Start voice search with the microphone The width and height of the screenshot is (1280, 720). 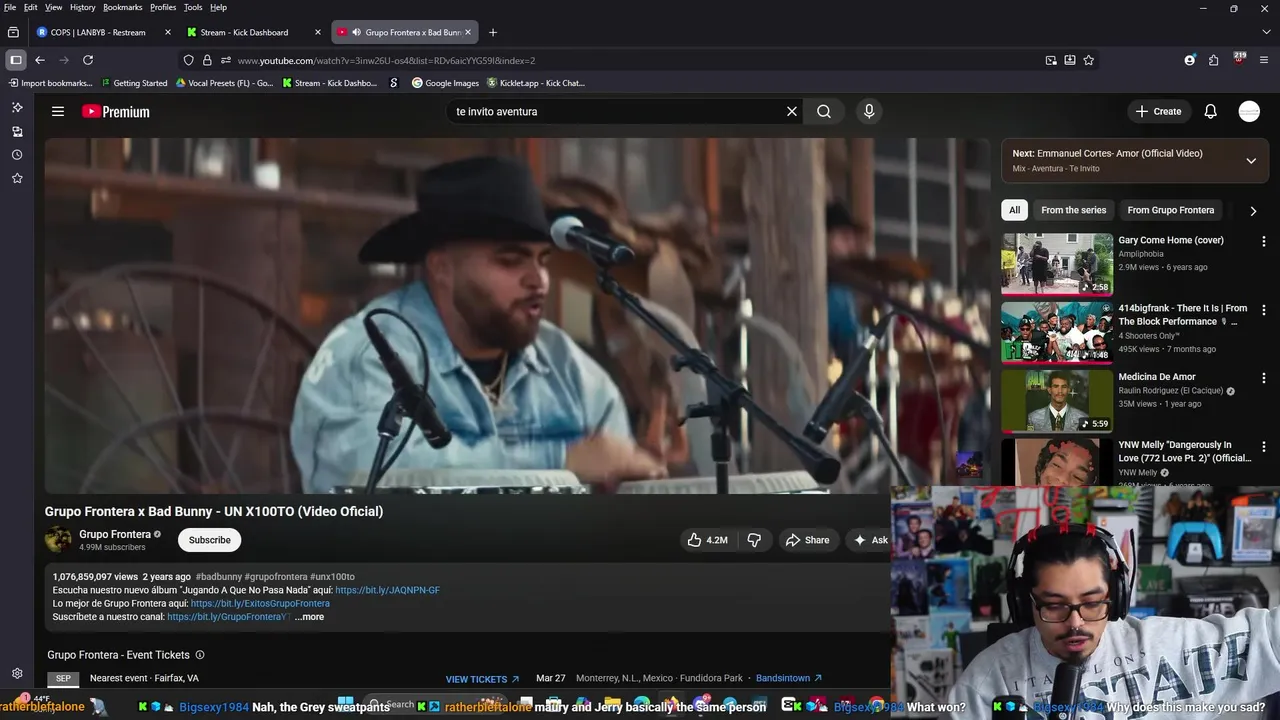(x=869, y=111)
